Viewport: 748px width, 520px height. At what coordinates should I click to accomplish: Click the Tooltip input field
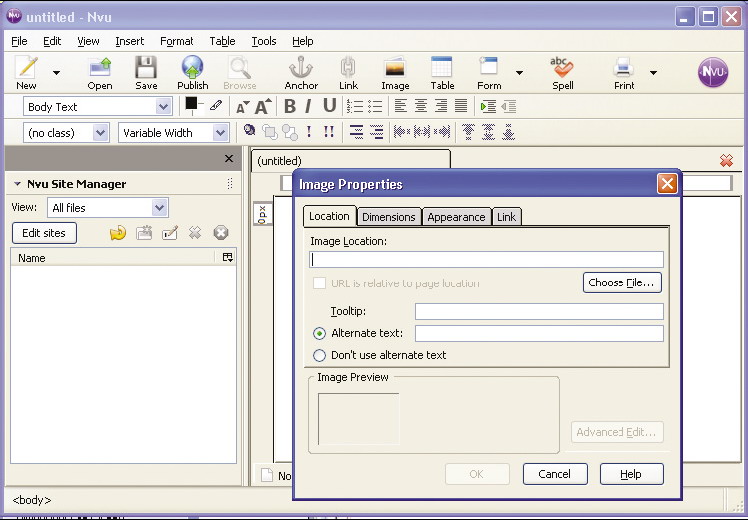click(x=539, y=312)
